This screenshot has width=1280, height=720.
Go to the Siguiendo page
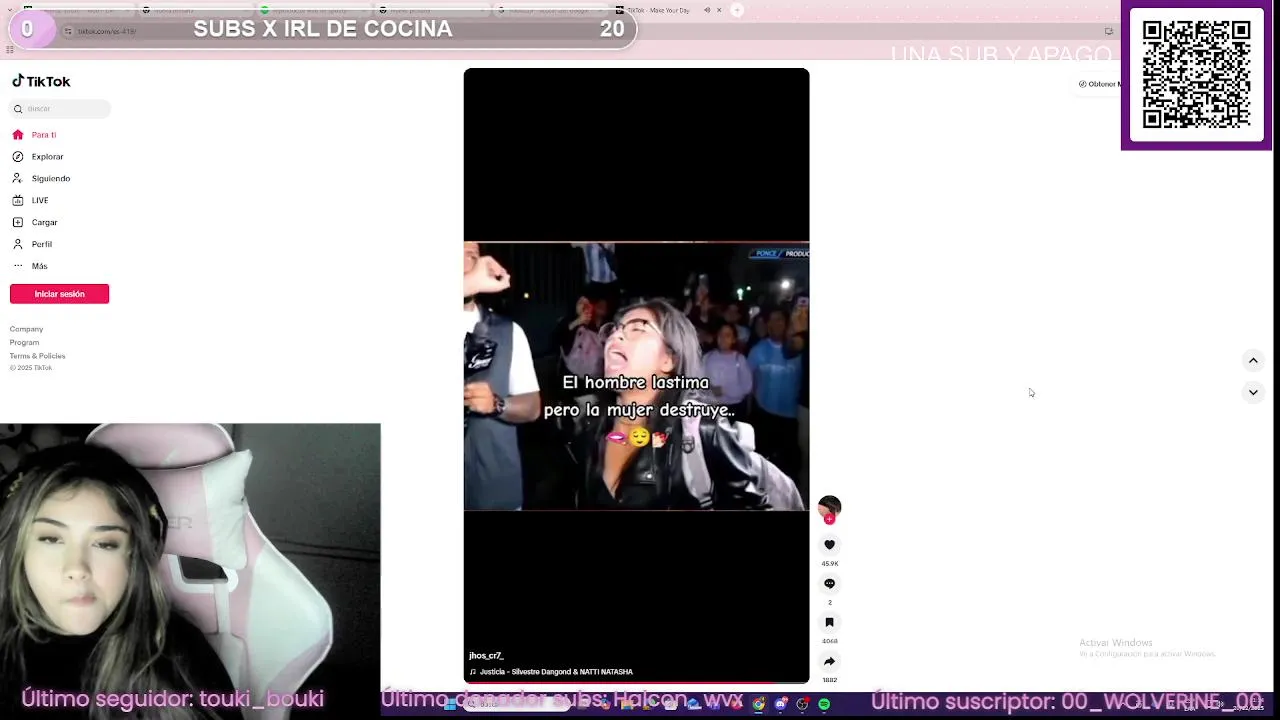pos(41,178)
